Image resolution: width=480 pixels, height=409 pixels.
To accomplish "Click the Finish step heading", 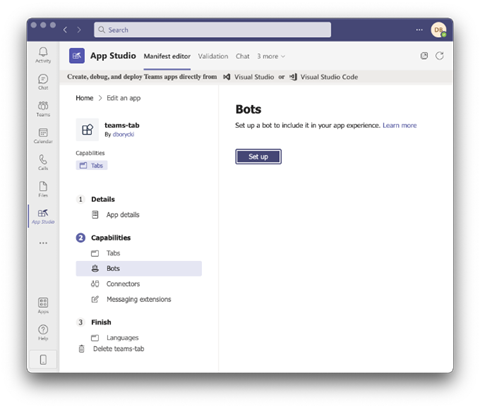I will coord(101,322).
